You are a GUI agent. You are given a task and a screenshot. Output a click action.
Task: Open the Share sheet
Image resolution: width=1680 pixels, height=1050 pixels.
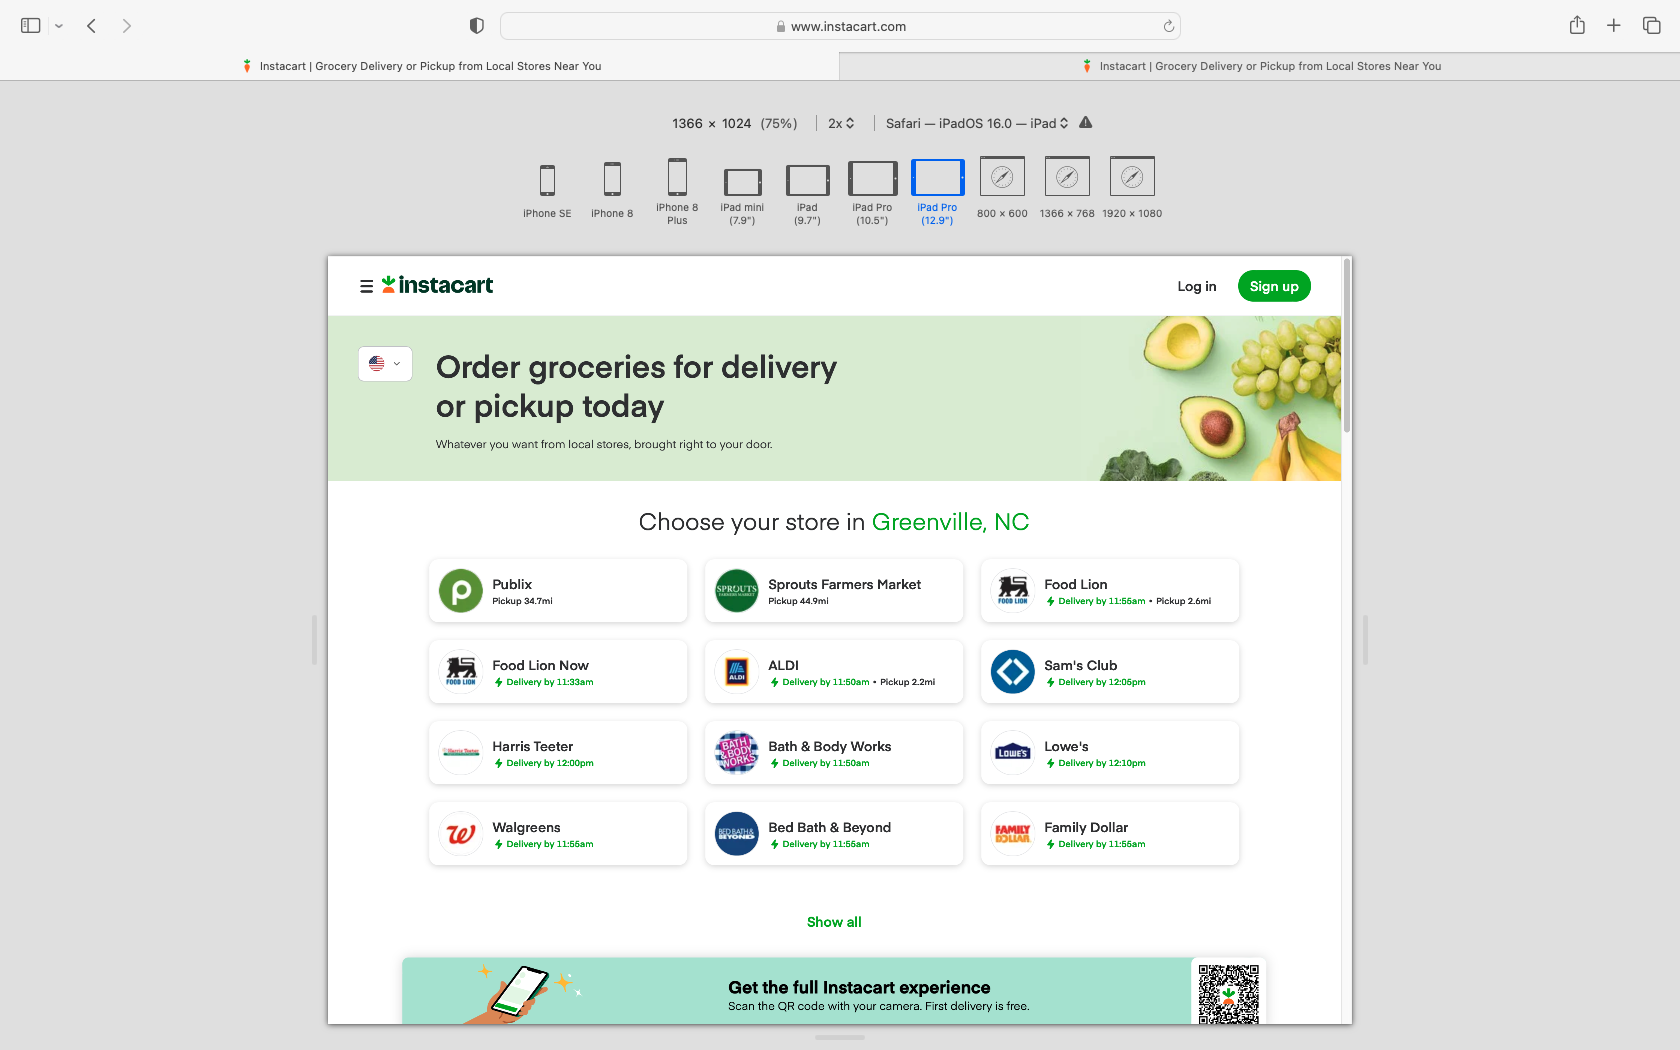coord(1577,25)
